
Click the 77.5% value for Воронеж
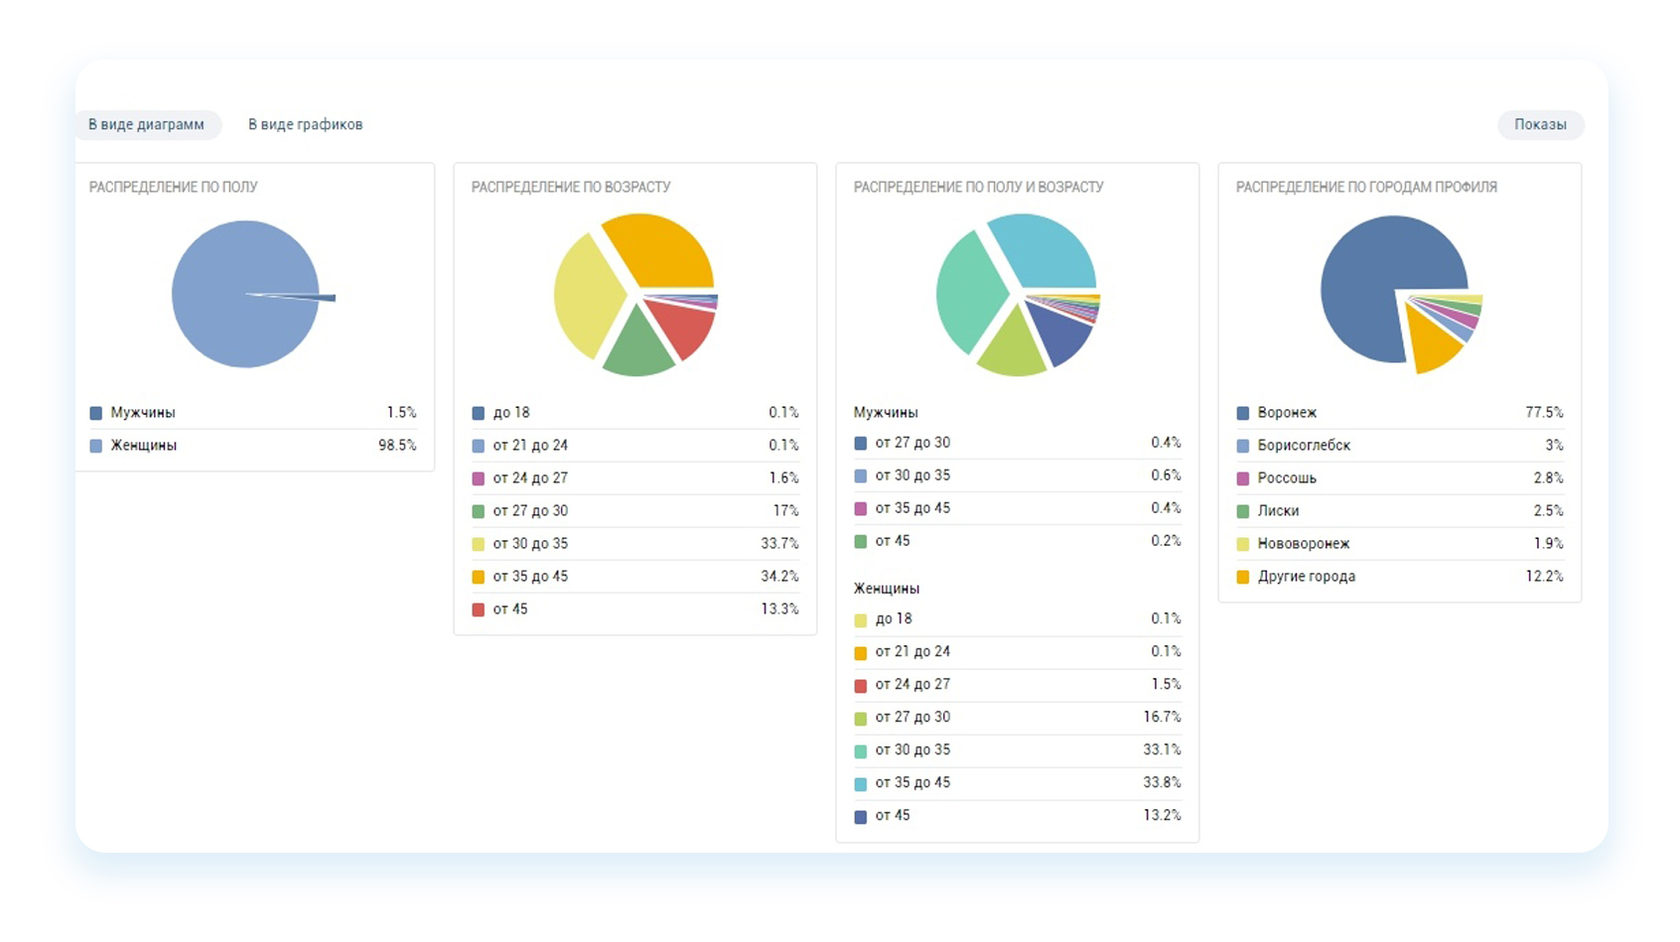point(1544,413)
